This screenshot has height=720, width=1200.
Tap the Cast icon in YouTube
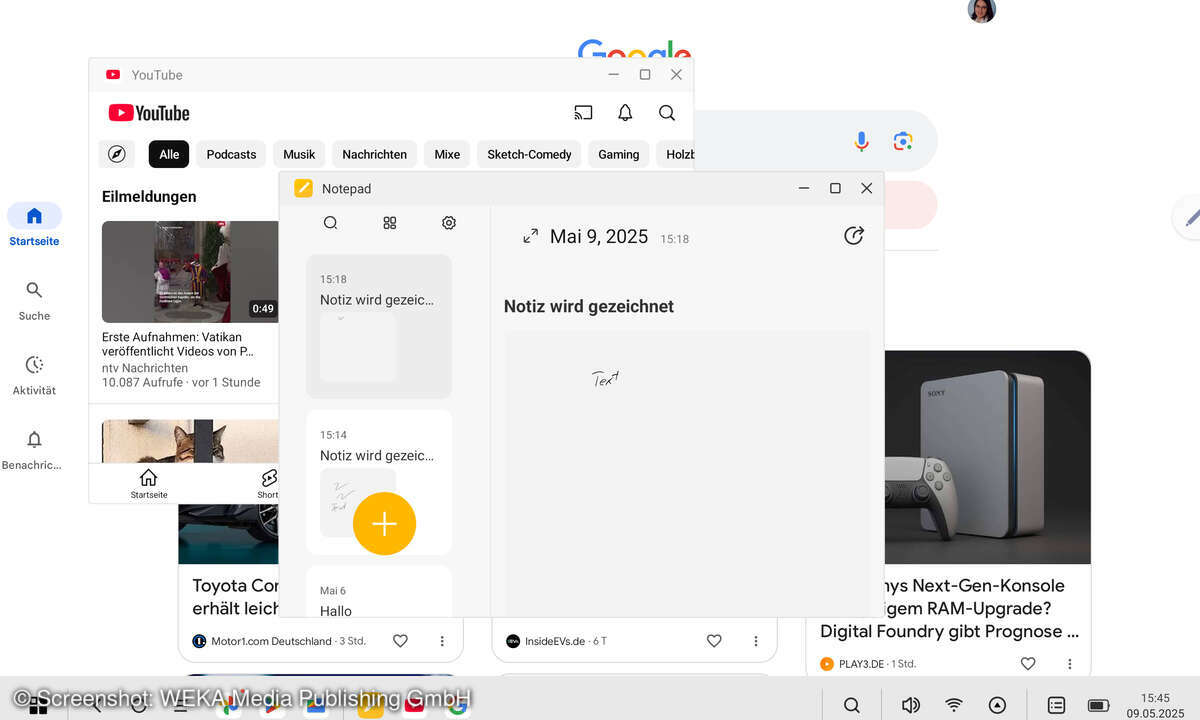pos(583,113)
